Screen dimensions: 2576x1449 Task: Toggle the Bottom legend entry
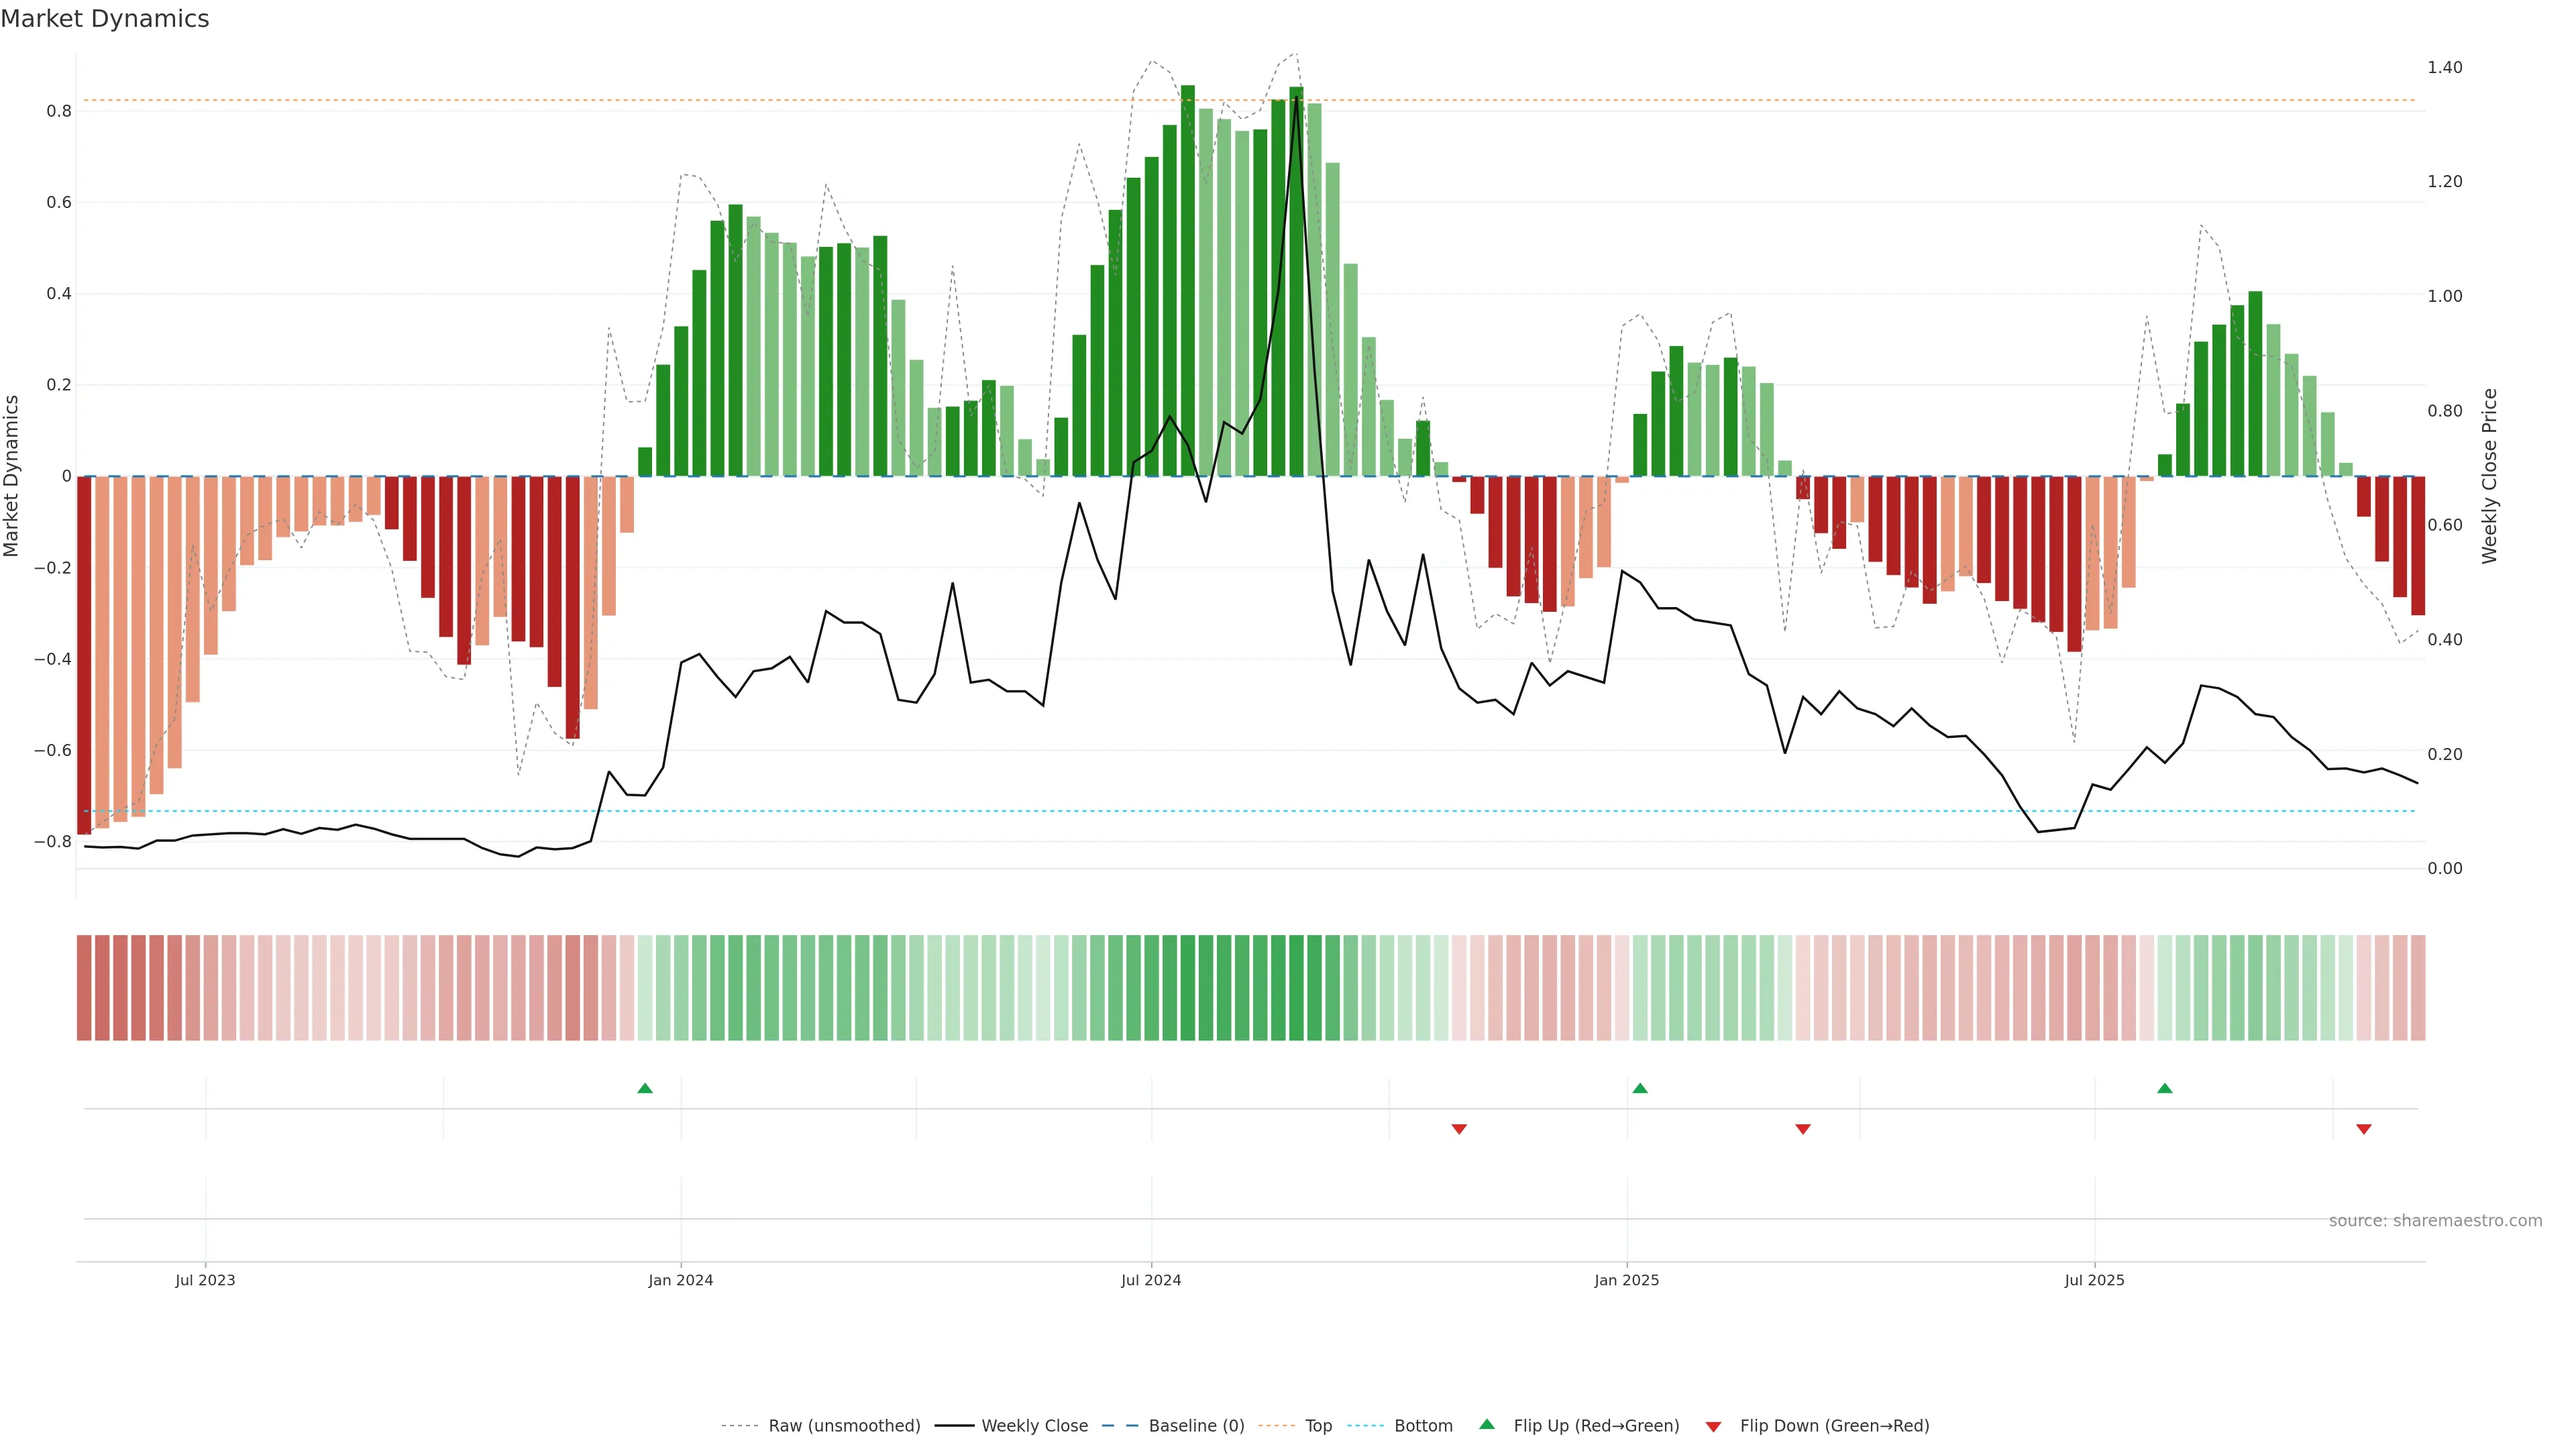pyautogui.click(x=1423, y=1426)
